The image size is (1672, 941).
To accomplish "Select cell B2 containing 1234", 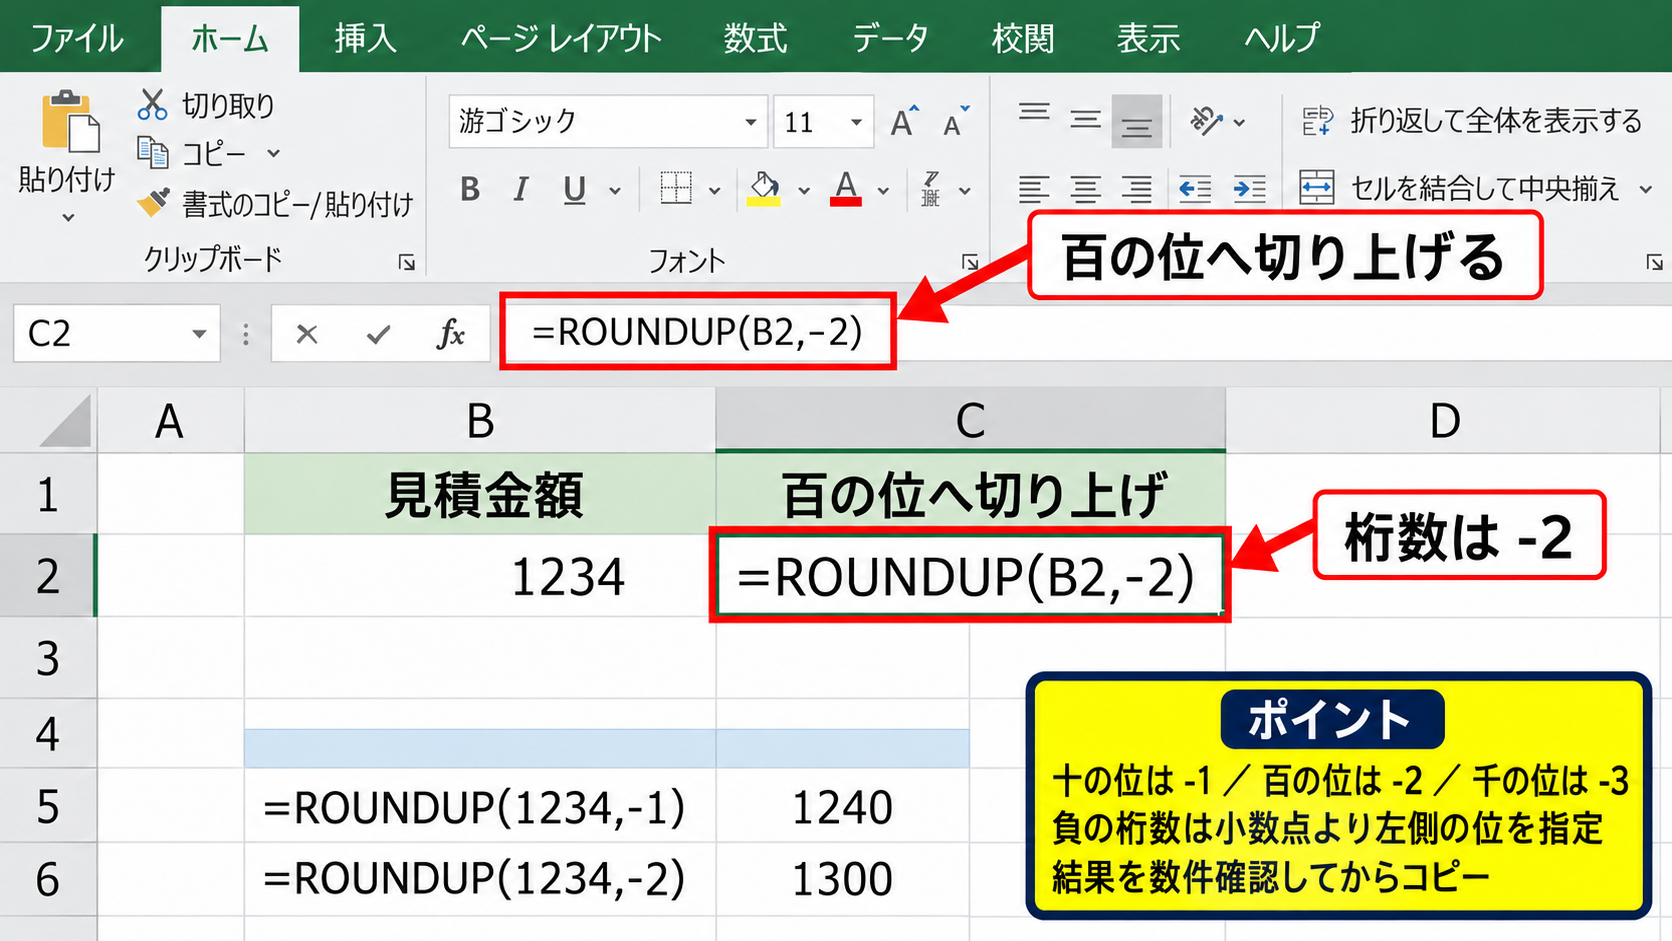I will tap(480, 576).
